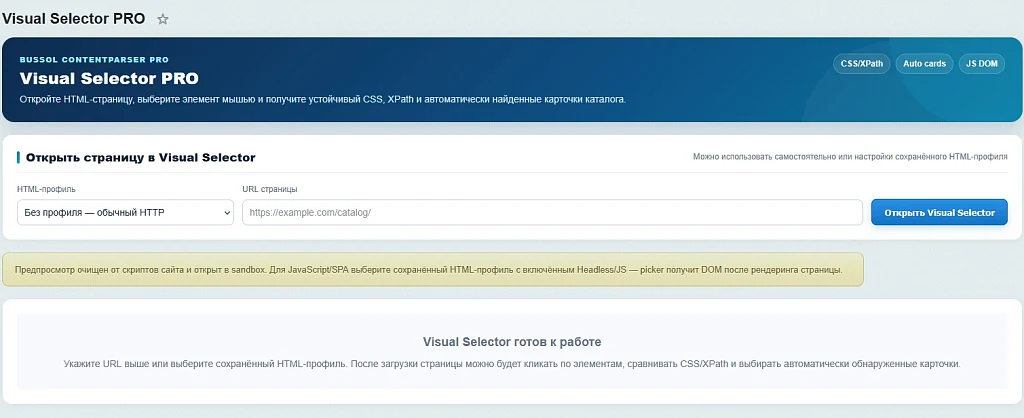The width and height of the screenshot is (1024, 418).
Task: Click the Открыть Visual Selector button
Action: click(x=939, y=212)
